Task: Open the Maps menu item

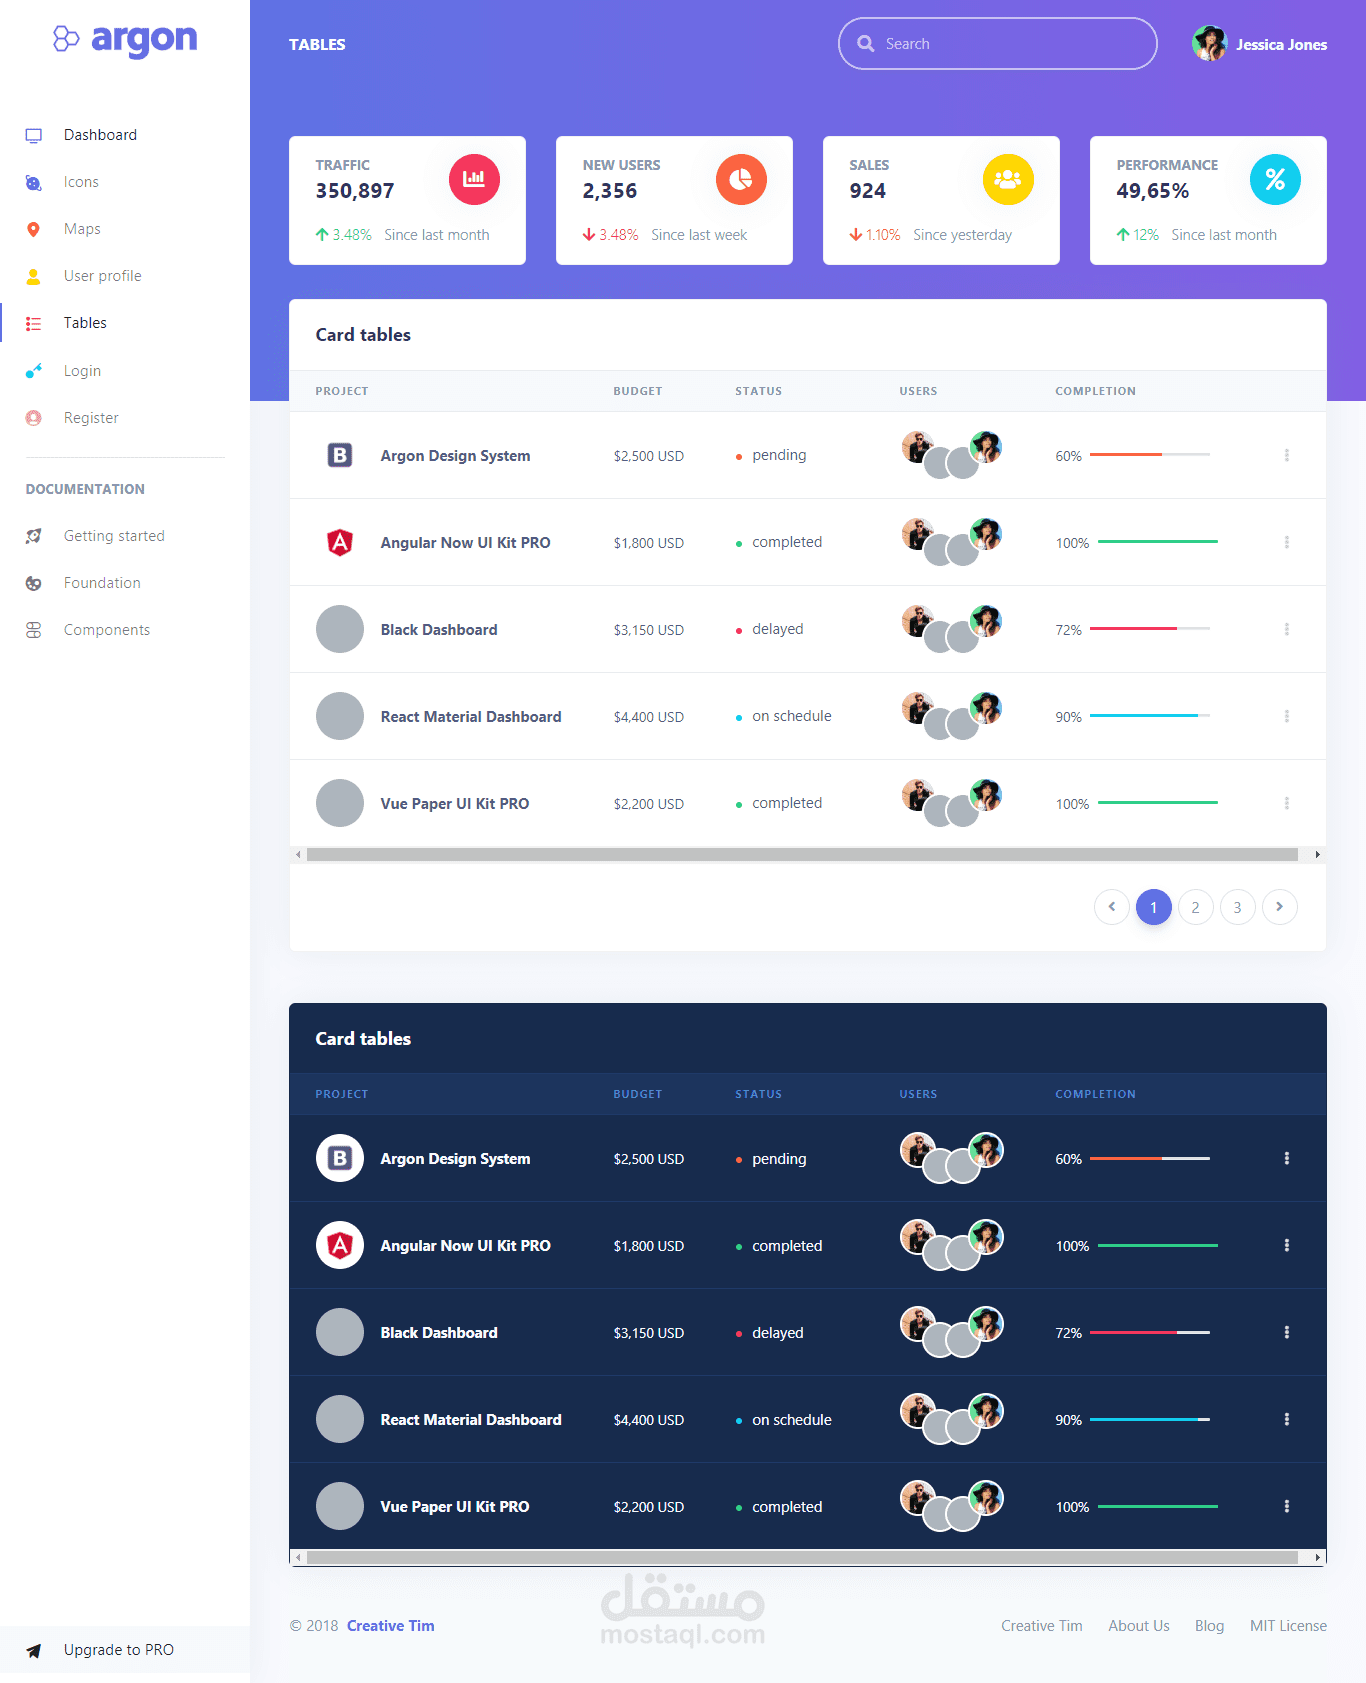Action: tap(125, 229)
